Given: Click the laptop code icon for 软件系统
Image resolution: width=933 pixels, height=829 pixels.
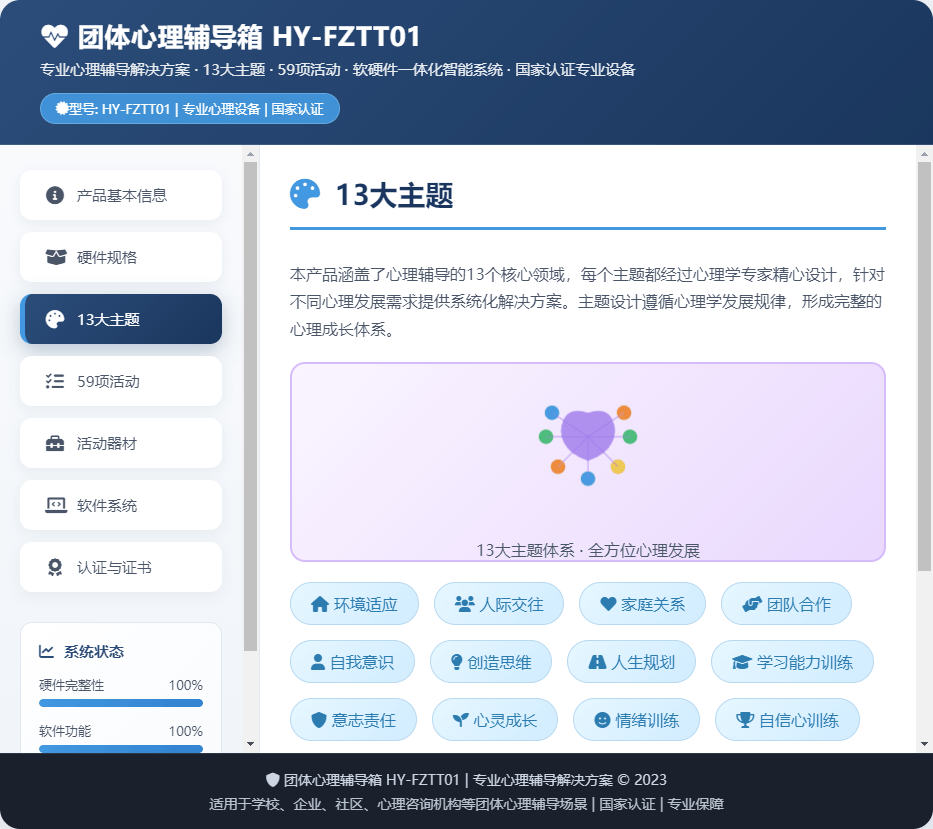Looking at the screenshot, I should point(56,505).
